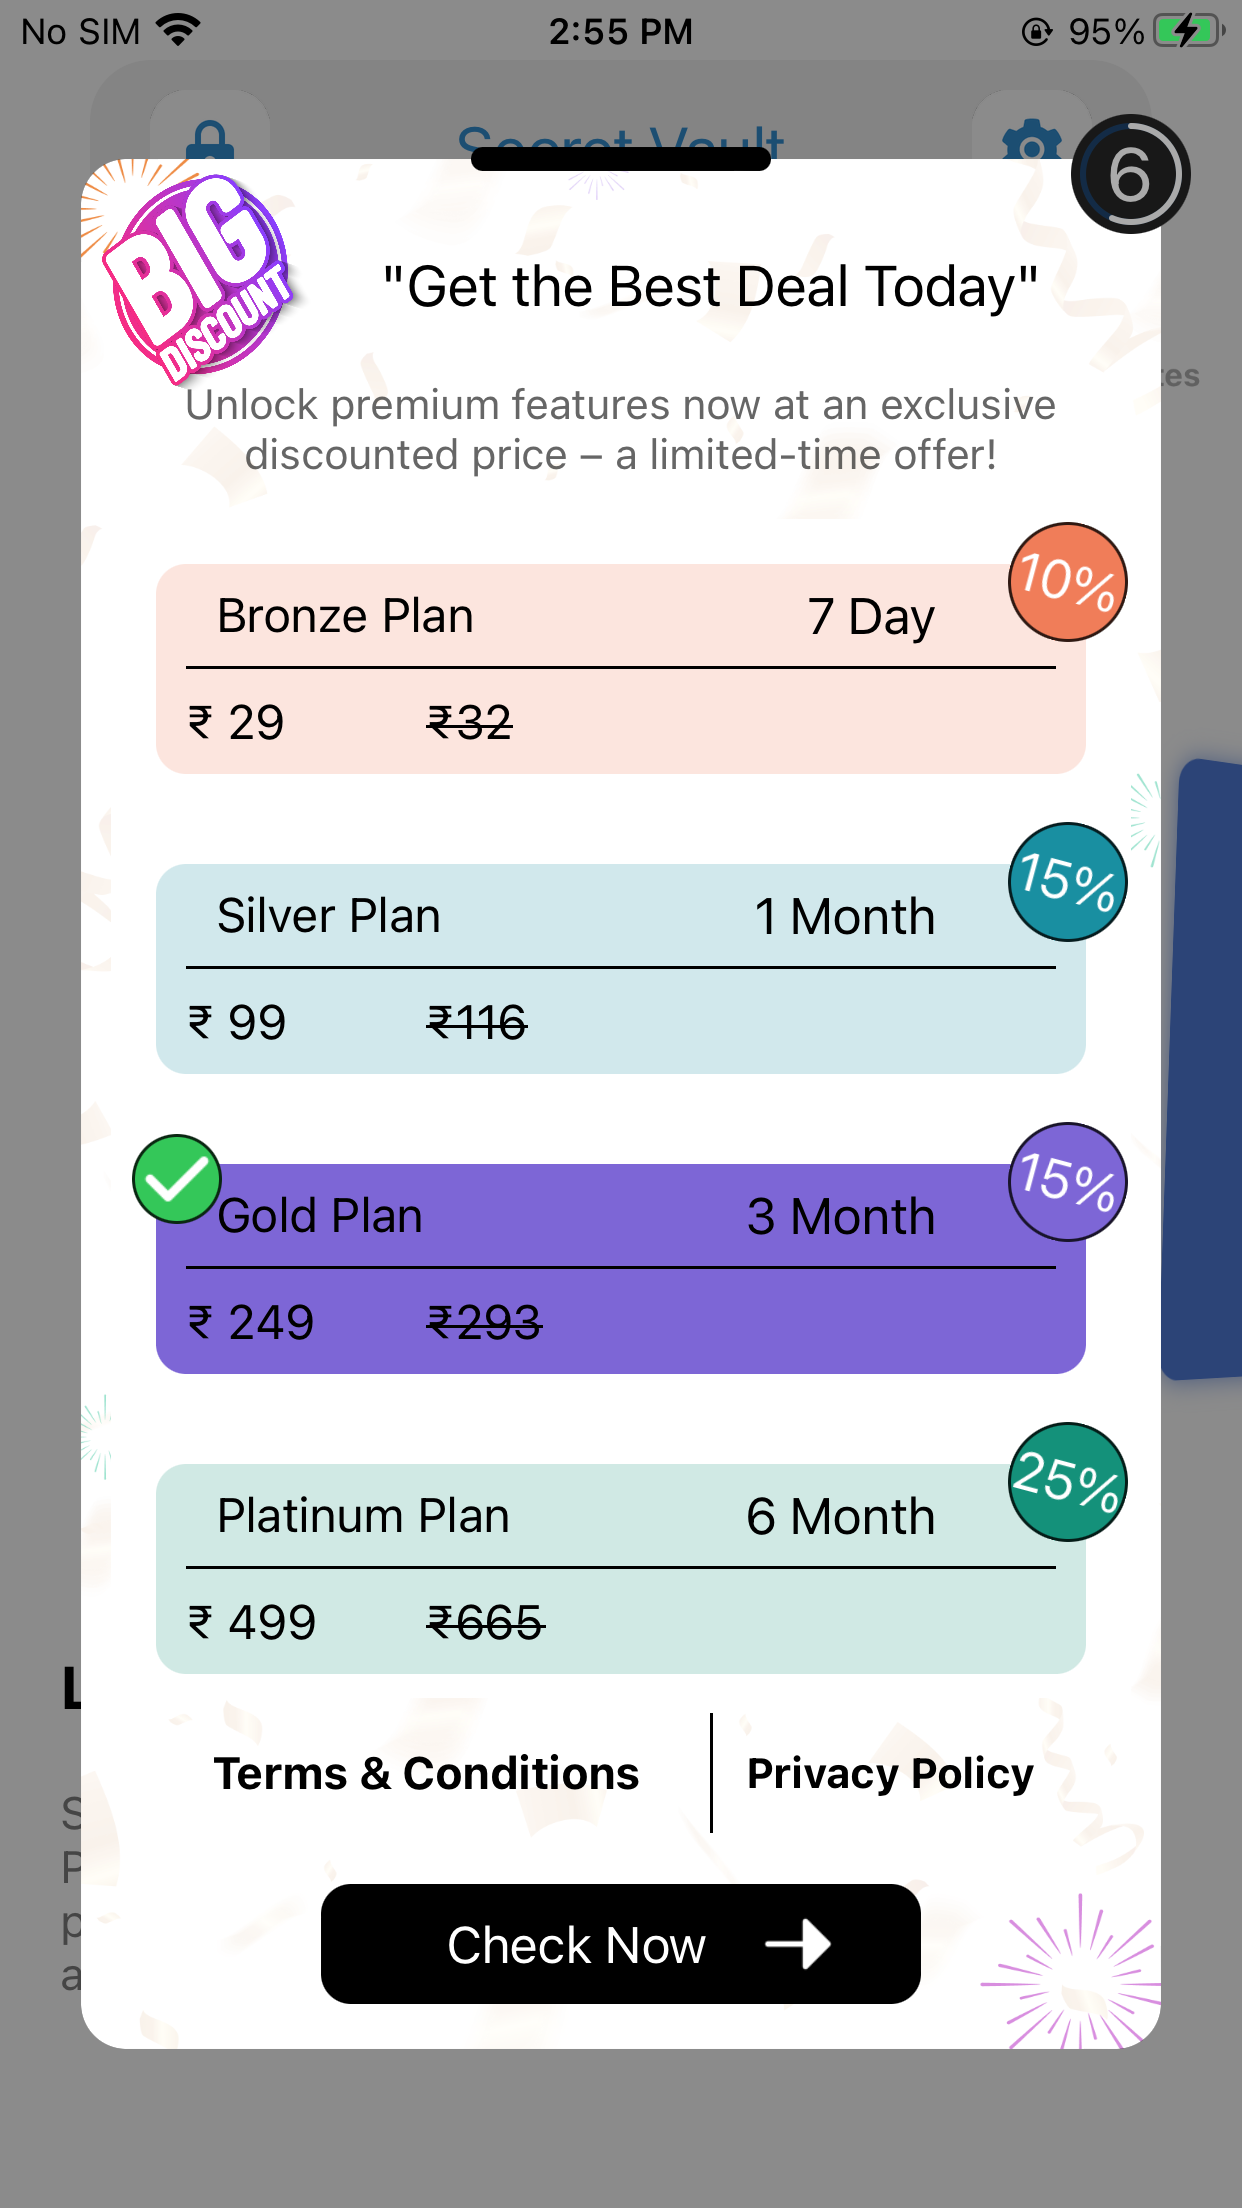This screenshot has height=2208, width=1242.
Task: Open the Privacy Policy link
Action: [x=890, y=1773]
